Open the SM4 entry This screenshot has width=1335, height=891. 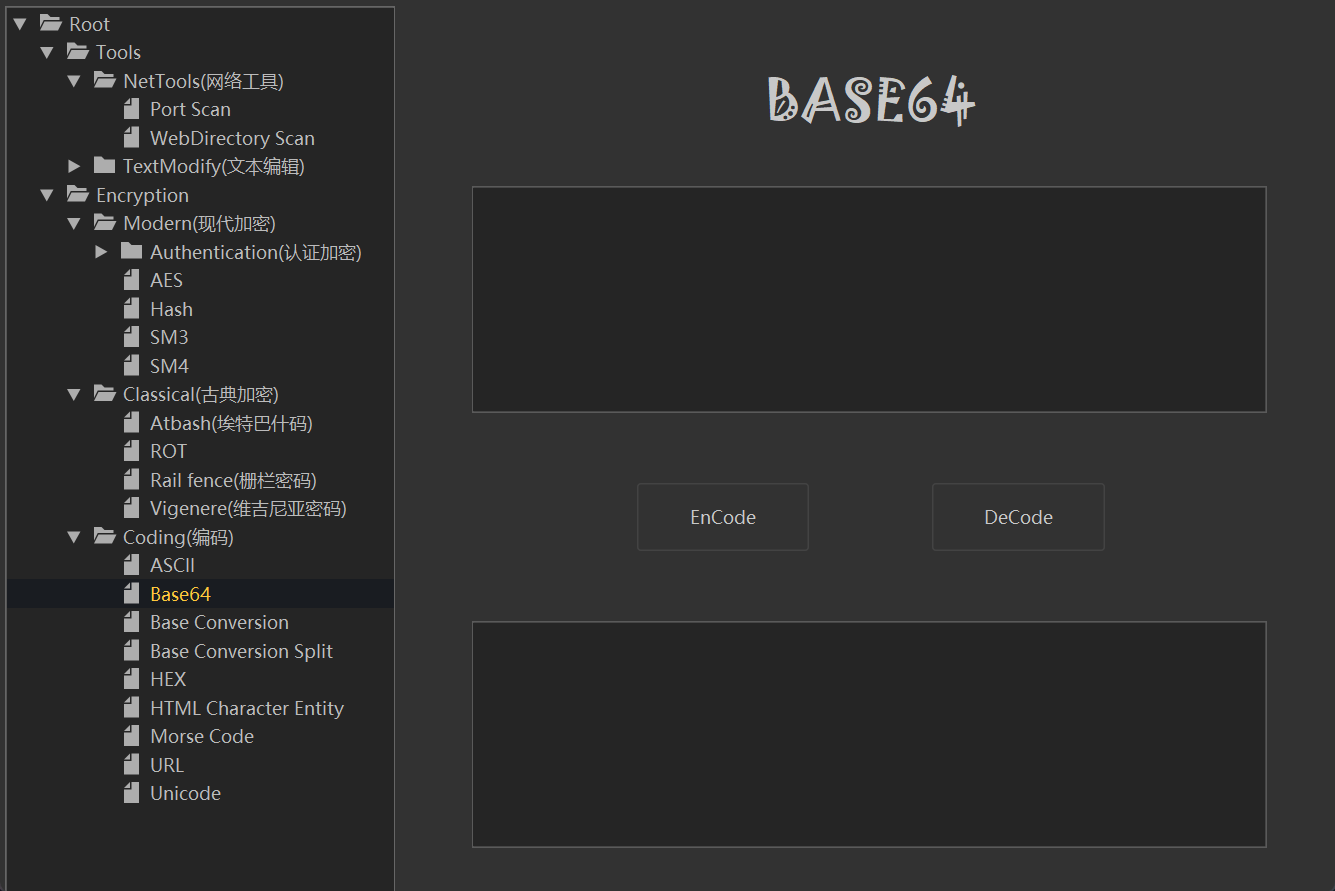tap(169, 366)
